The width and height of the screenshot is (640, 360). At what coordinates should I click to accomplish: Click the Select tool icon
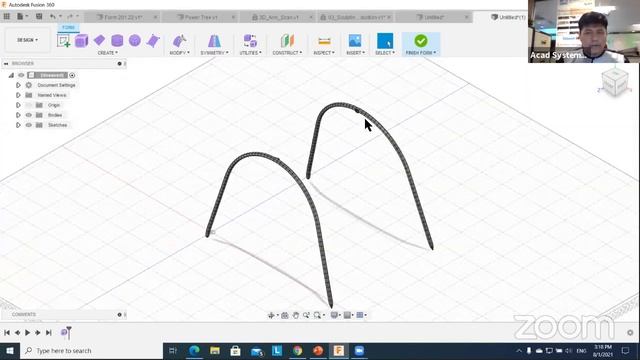point(385,41)
